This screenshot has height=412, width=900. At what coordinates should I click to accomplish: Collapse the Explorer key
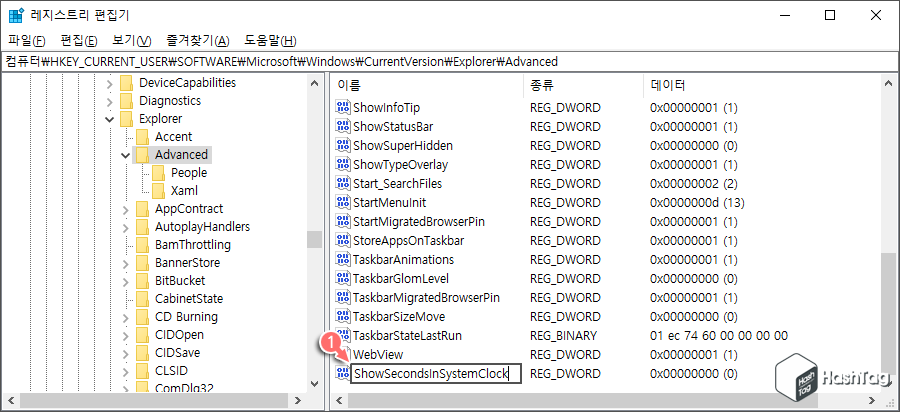(x=110, y=119)
